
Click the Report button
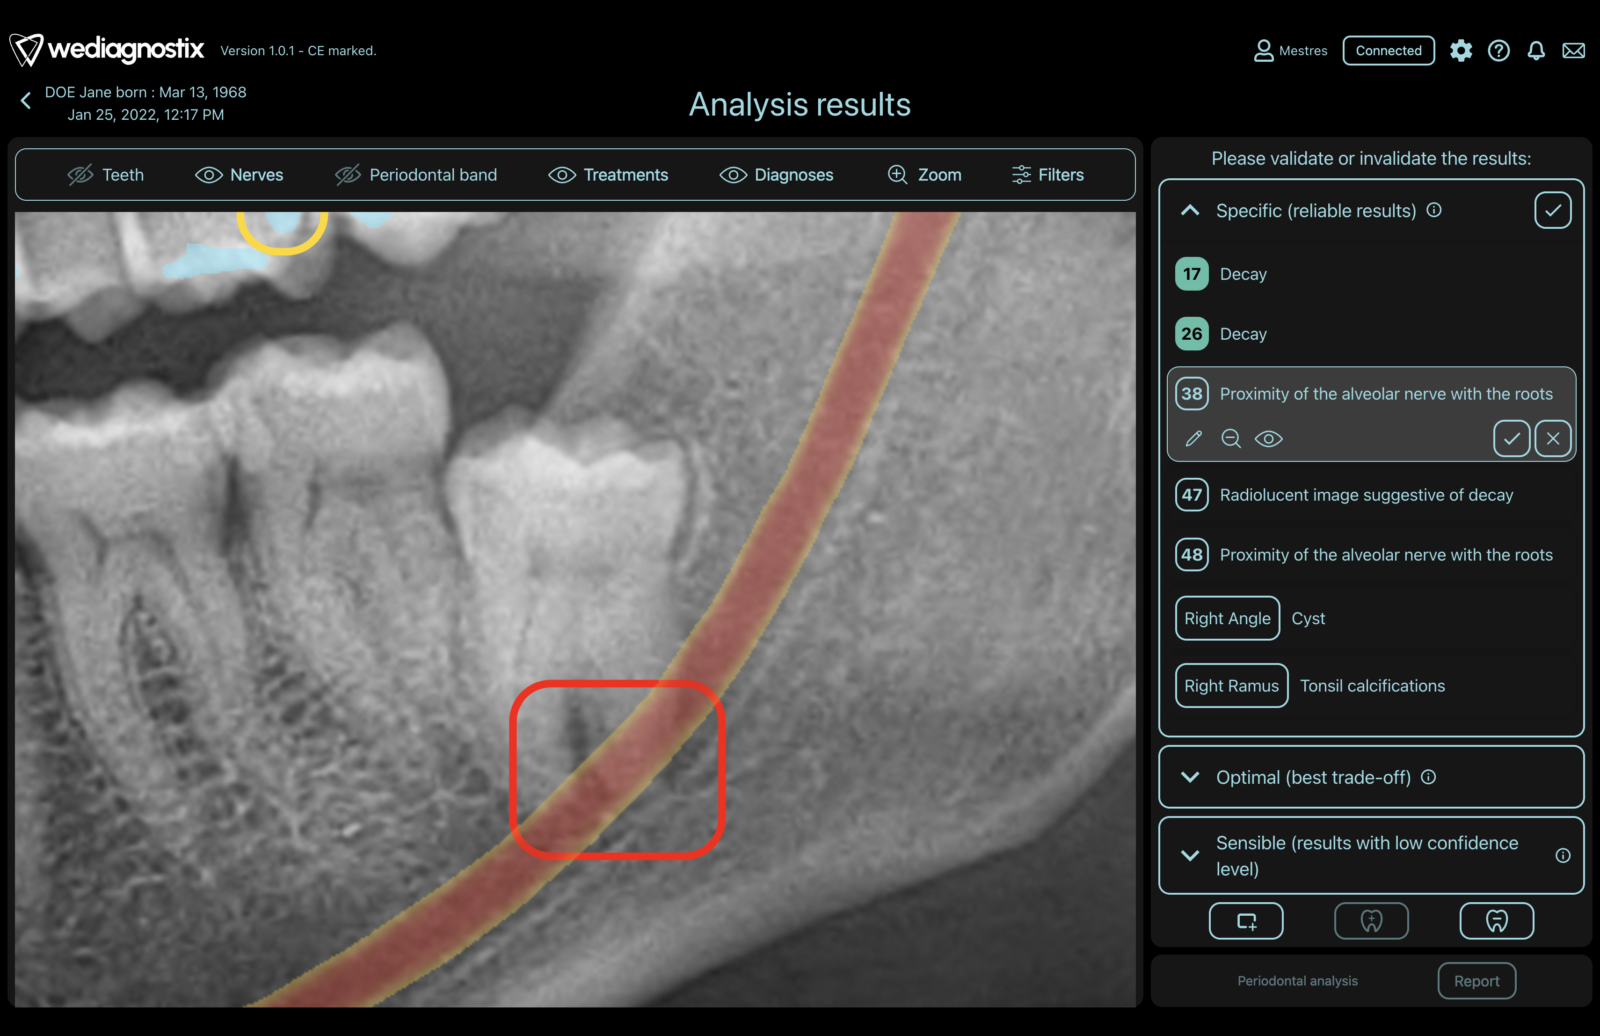click(1477, 981)
